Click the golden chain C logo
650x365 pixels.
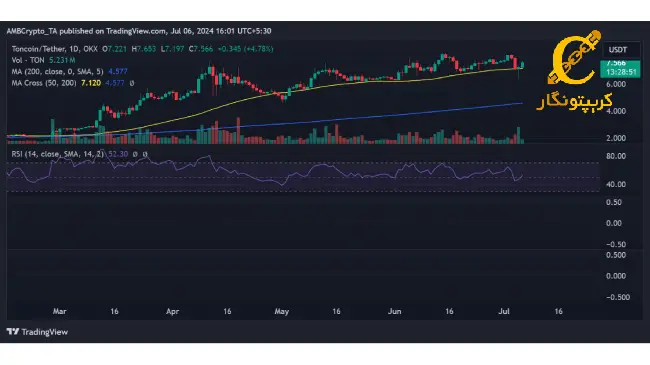coord(574,57)
